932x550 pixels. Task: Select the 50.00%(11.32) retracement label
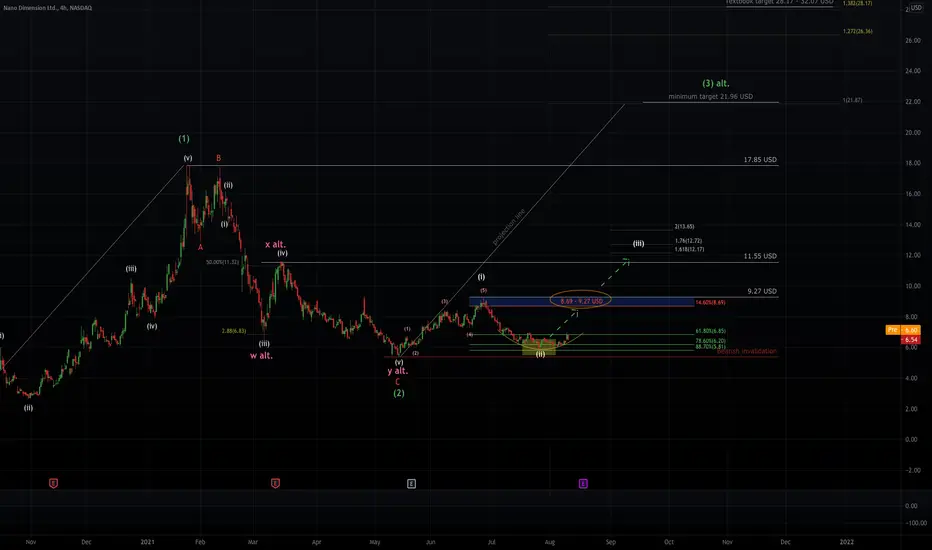pos(222,262)
